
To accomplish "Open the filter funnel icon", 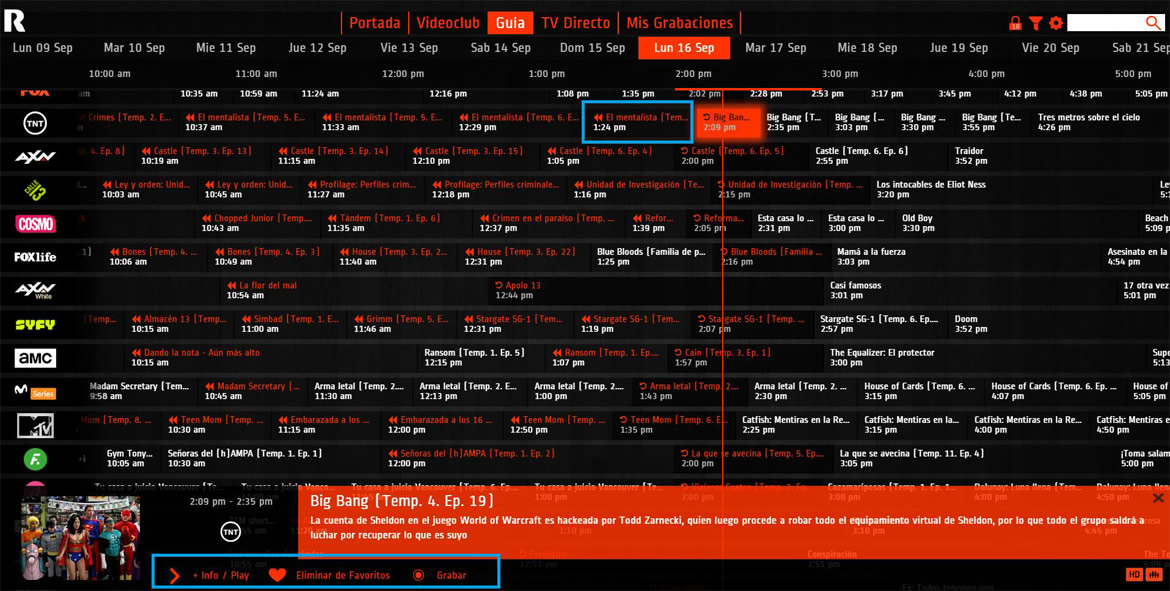I will [1035, 23].
